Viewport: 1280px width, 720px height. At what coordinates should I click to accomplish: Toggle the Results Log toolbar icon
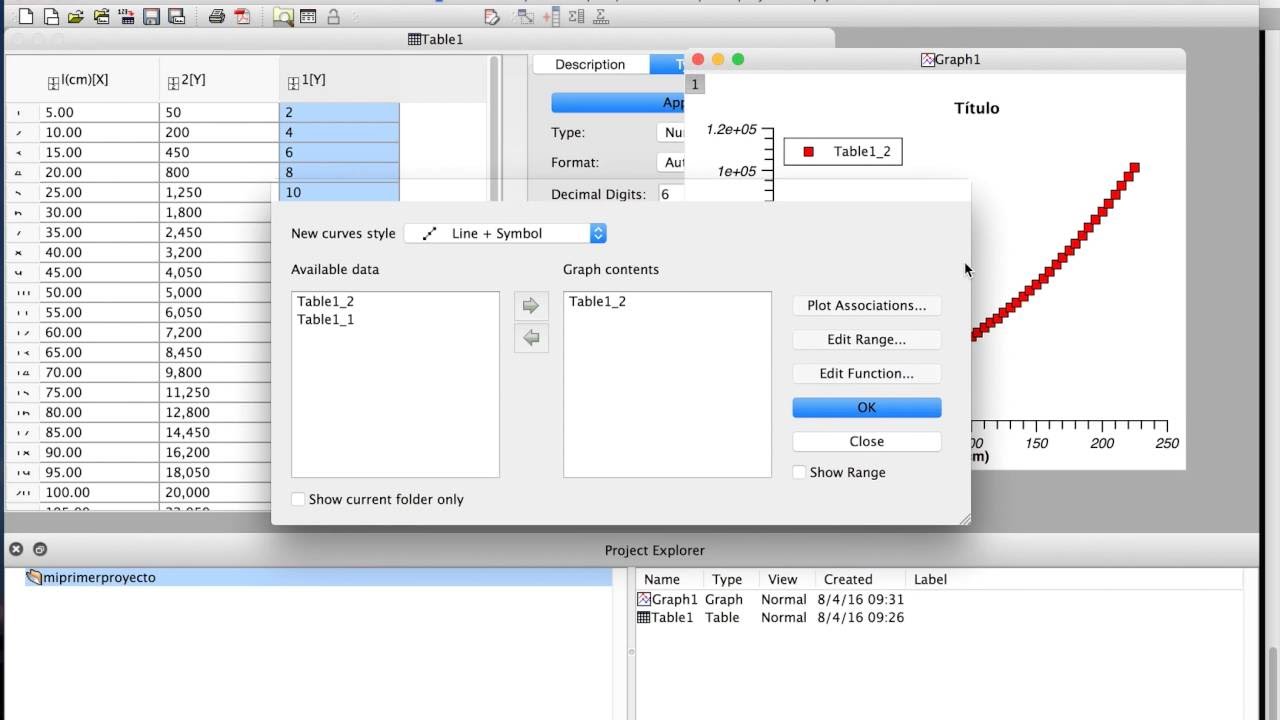pos(308,16)
